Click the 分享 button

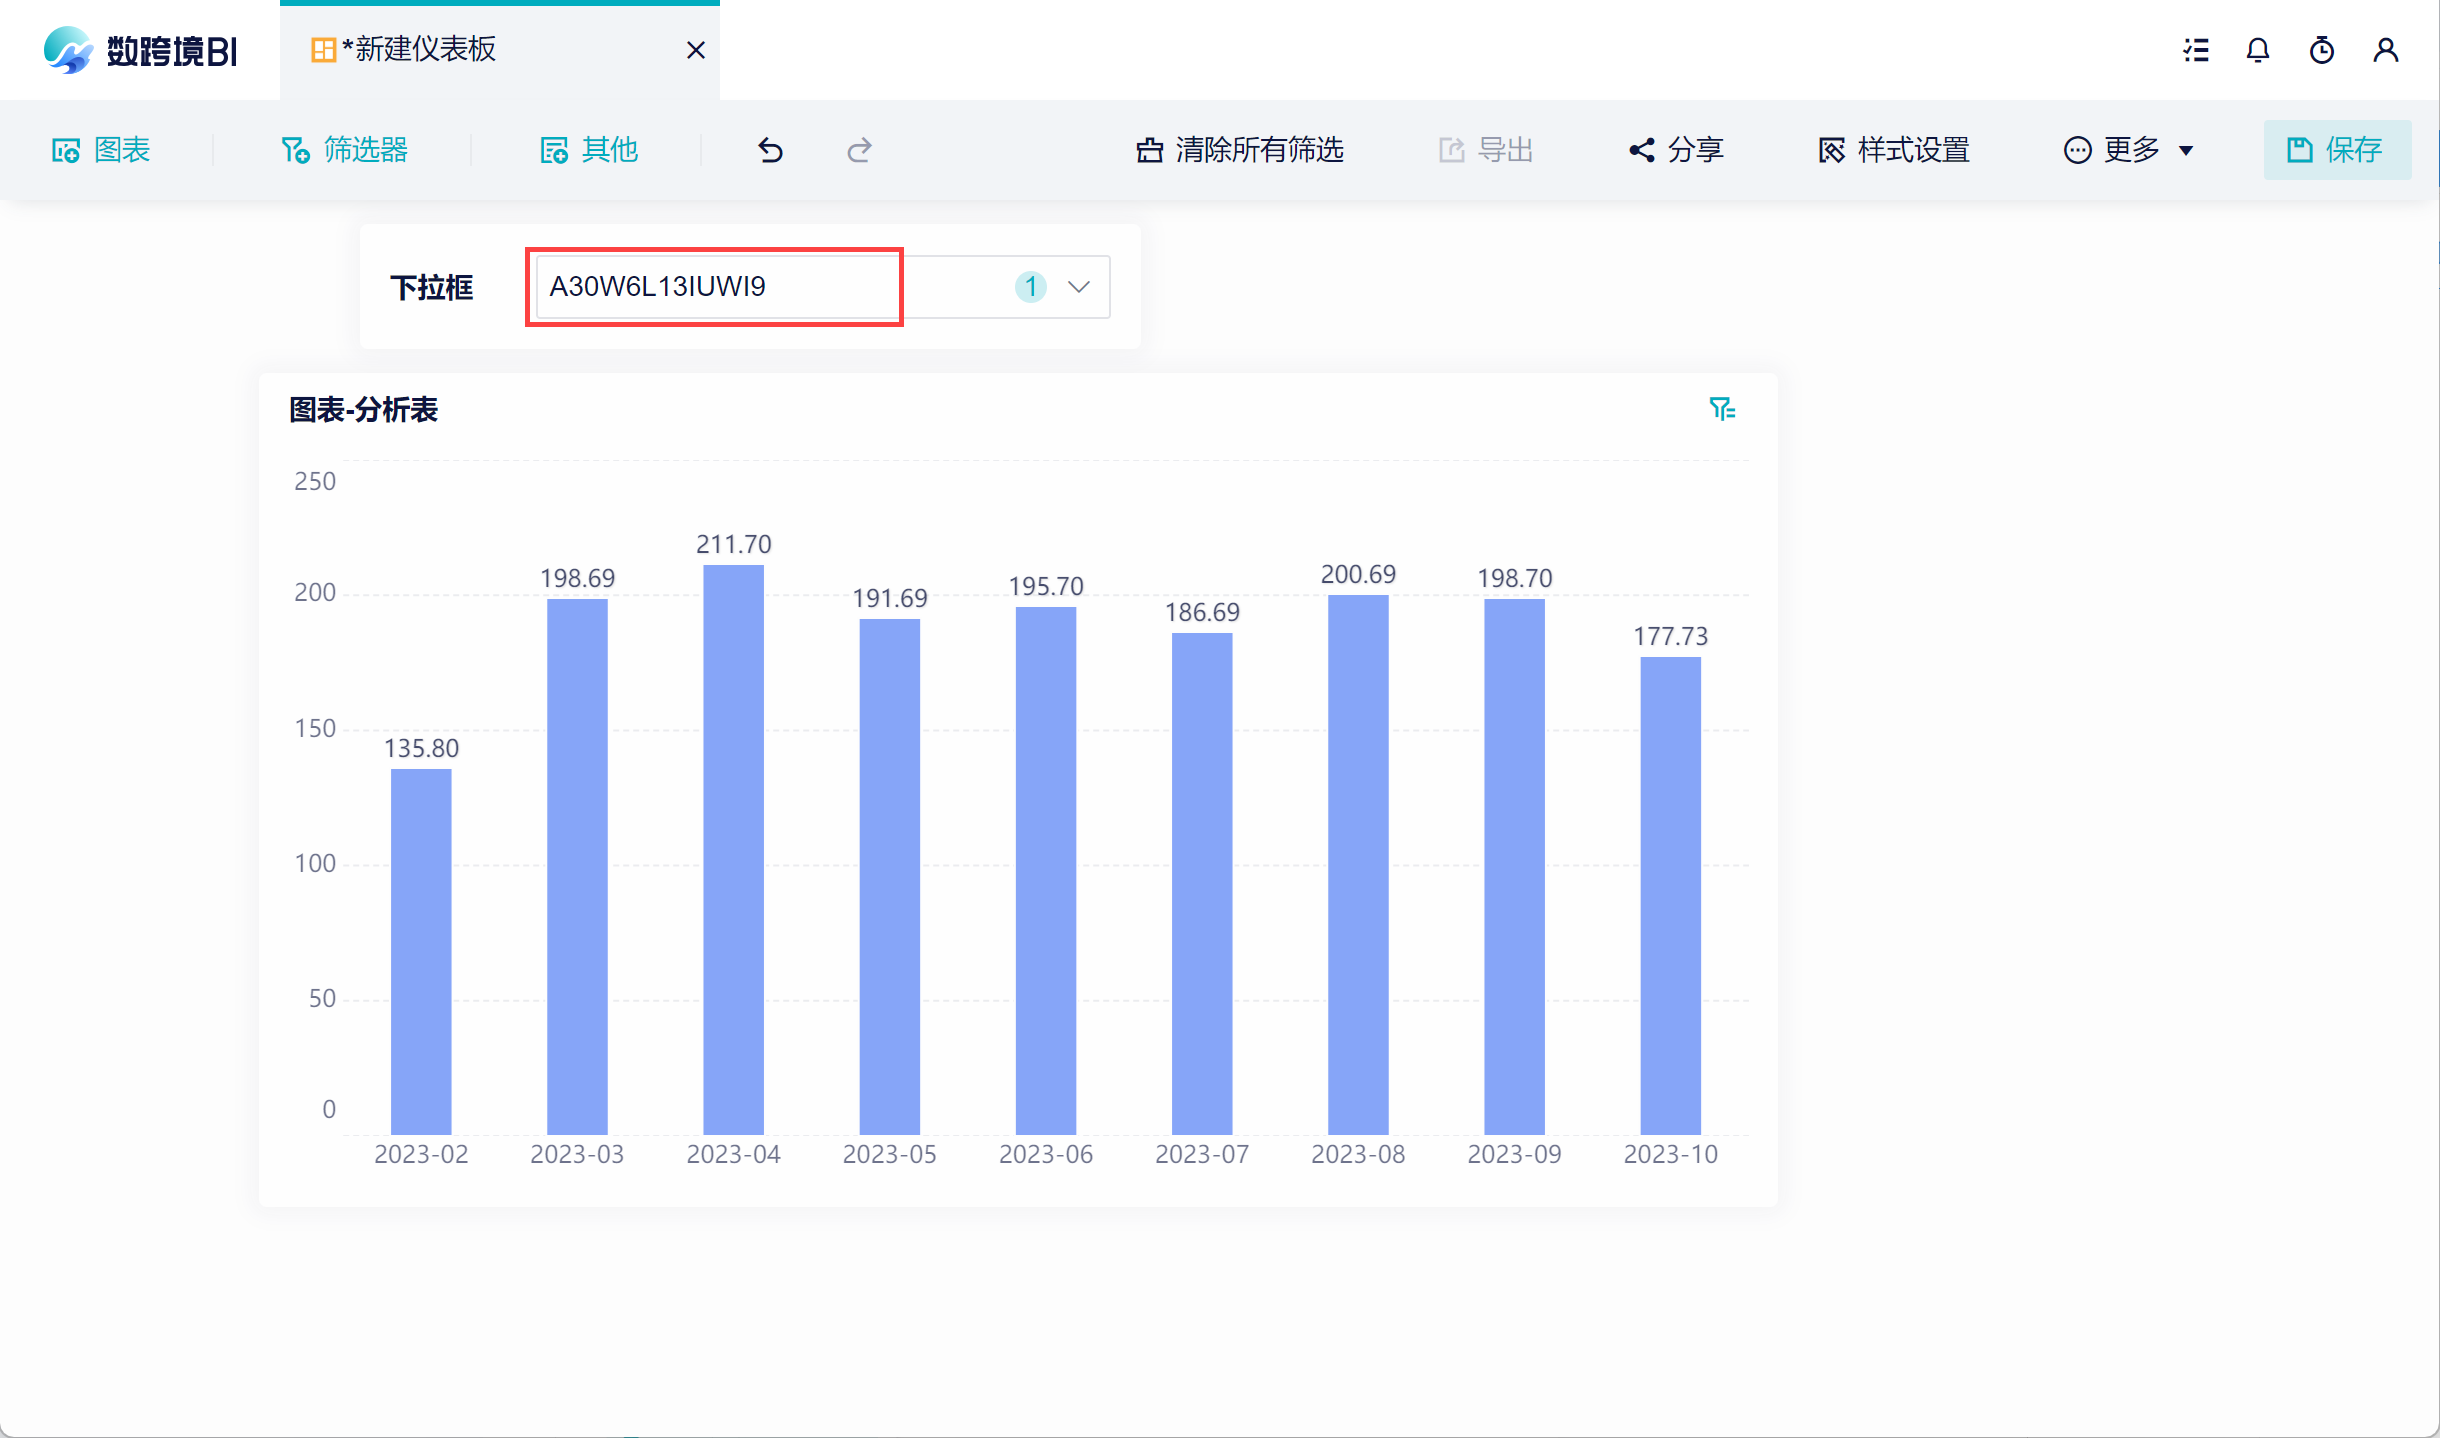point(1676,150)
